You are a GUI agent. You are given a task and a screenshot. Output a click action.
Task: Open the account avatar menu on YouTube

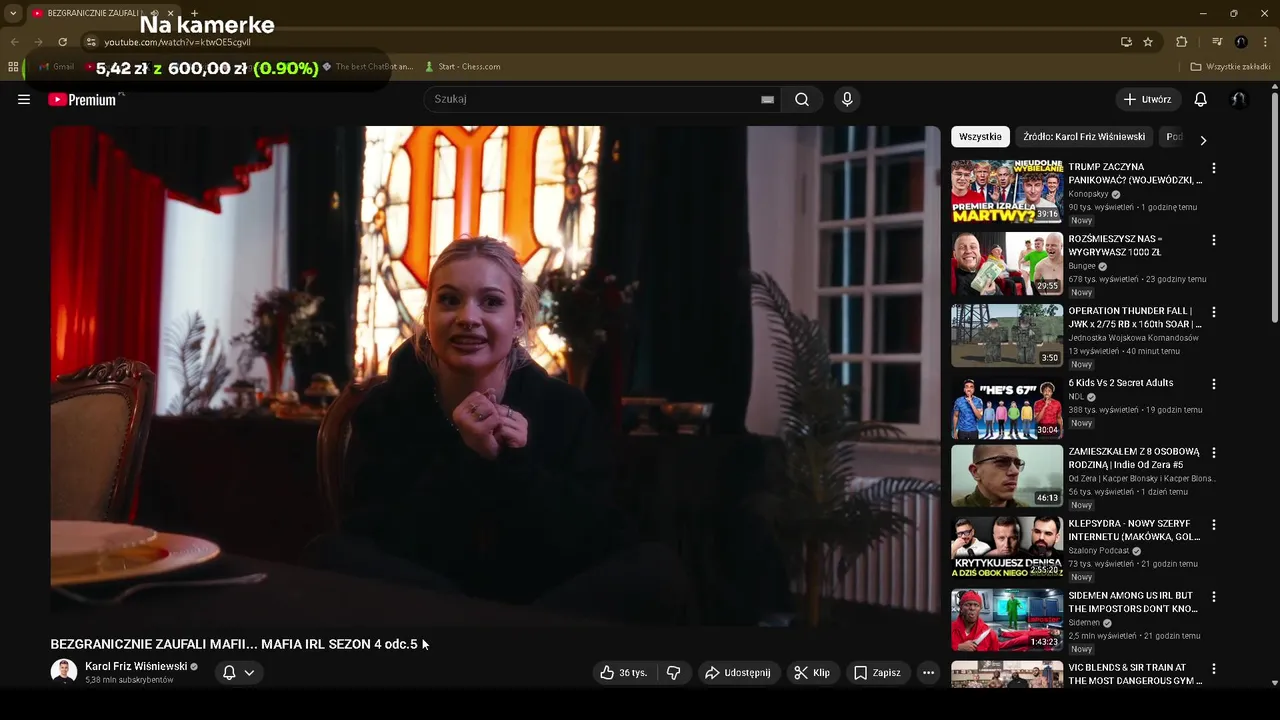1239,99
